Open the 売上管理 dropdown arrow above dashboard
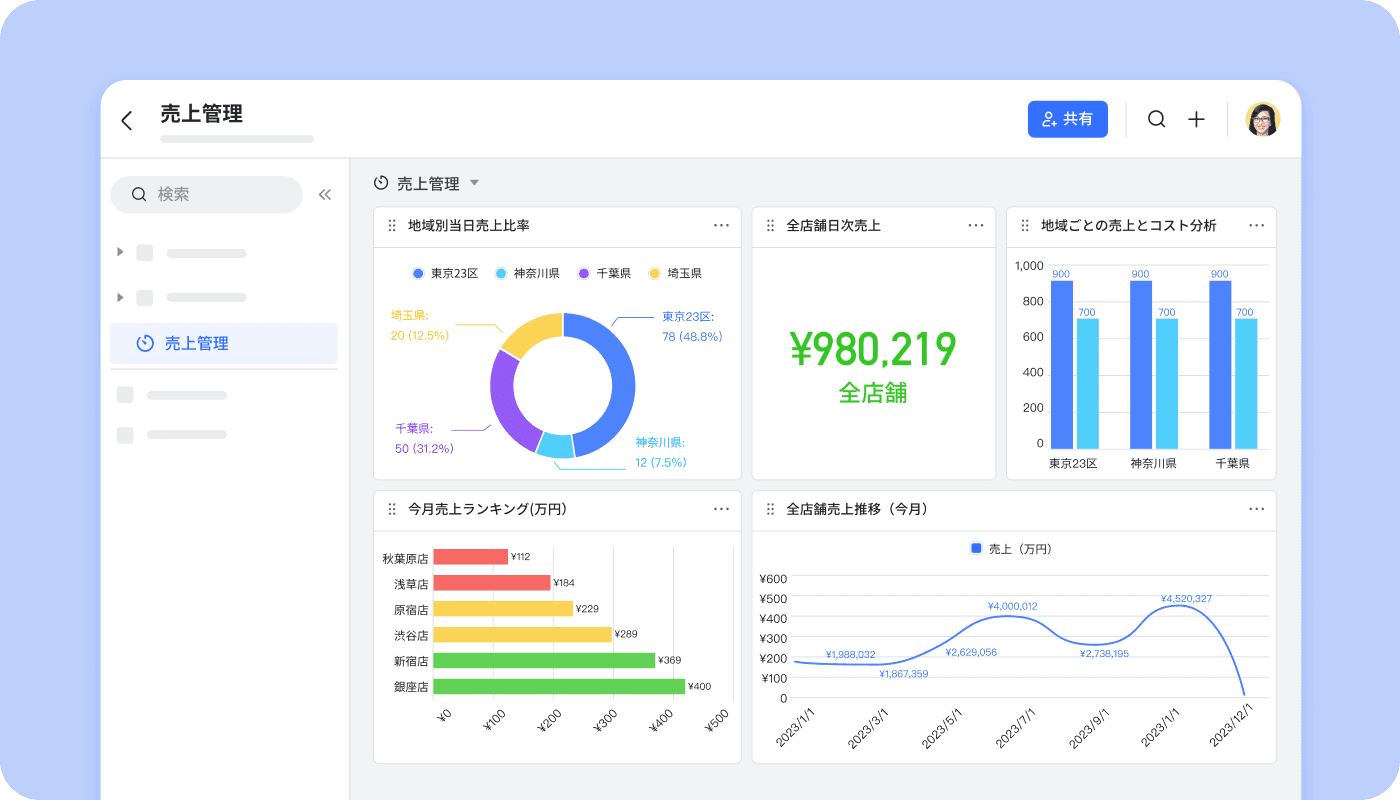1400x800 pixels. (x=475, y=183)
